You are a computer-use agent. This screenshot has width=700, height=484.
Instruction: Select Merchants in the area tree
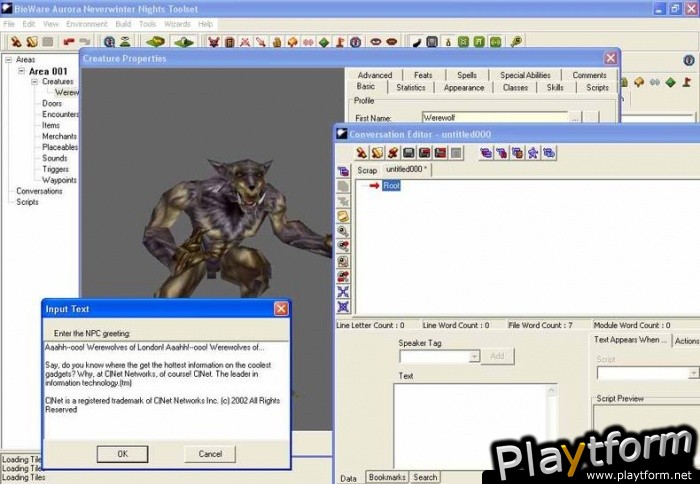point(59,136)
